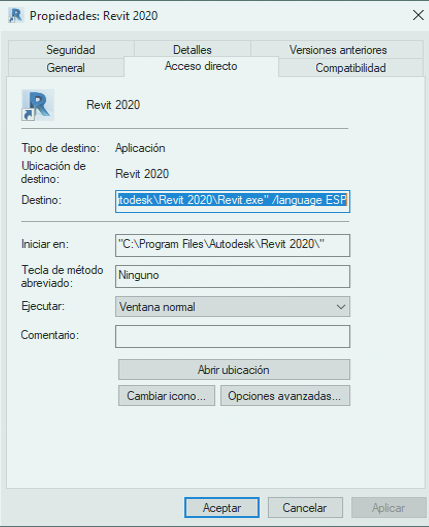This screenshot has height=527, width=429.
Task: Click the Ejecutar label
Action: (43, 306)
